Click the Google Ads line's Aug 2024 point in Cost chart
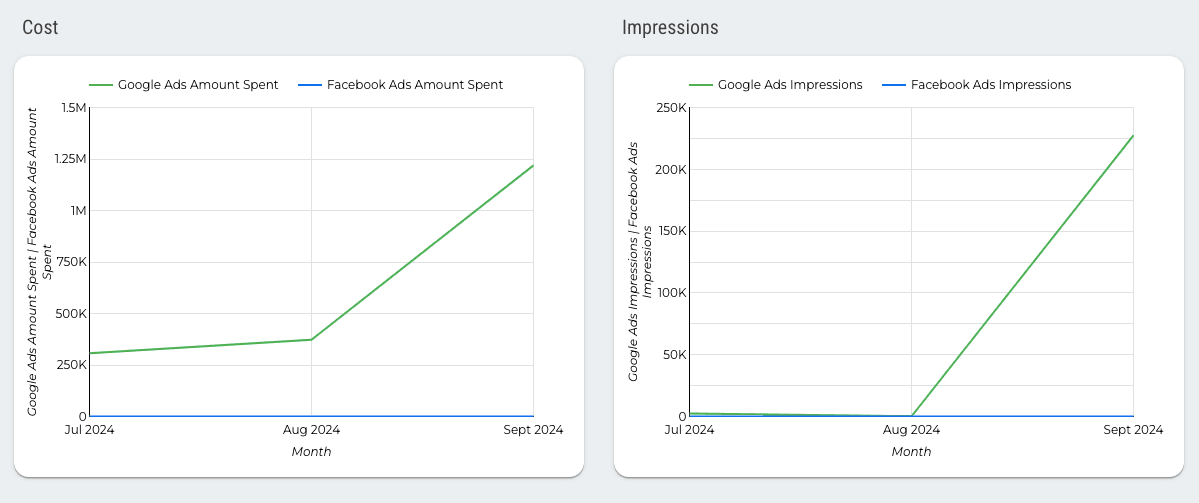Image resolution: width=1199 pixels, height=503 pixels. tap(312, 340)
